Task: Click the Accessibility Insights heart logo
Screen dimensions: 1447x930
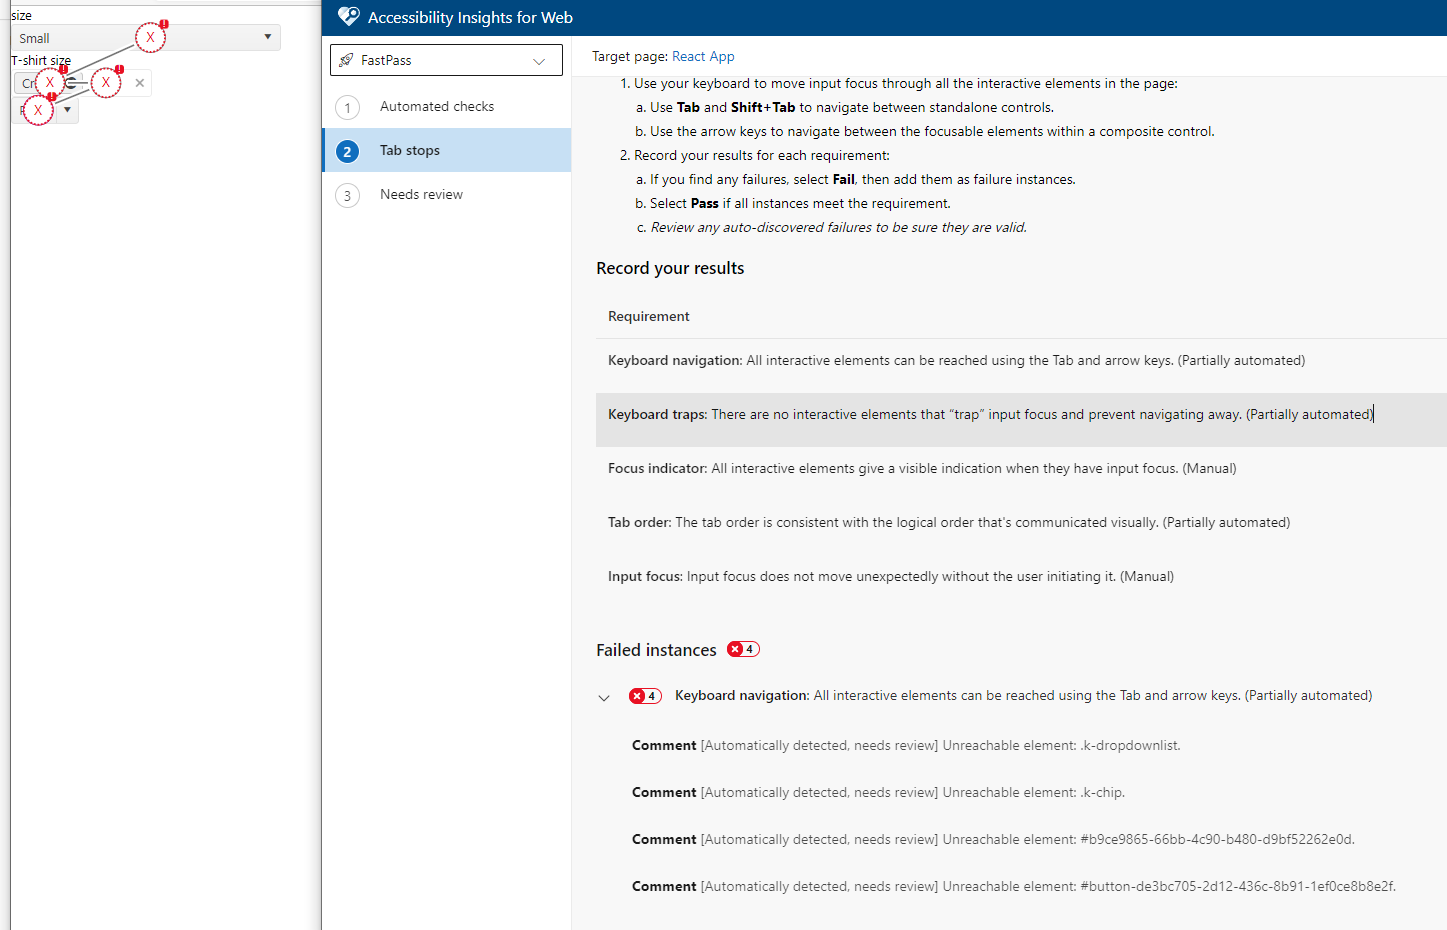Action: [x=348, y=17]
